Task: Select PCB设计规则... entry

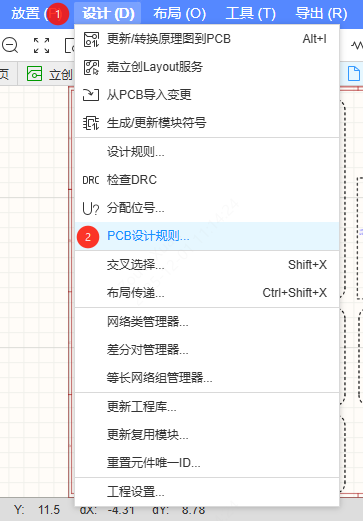Action: point(207,236)
